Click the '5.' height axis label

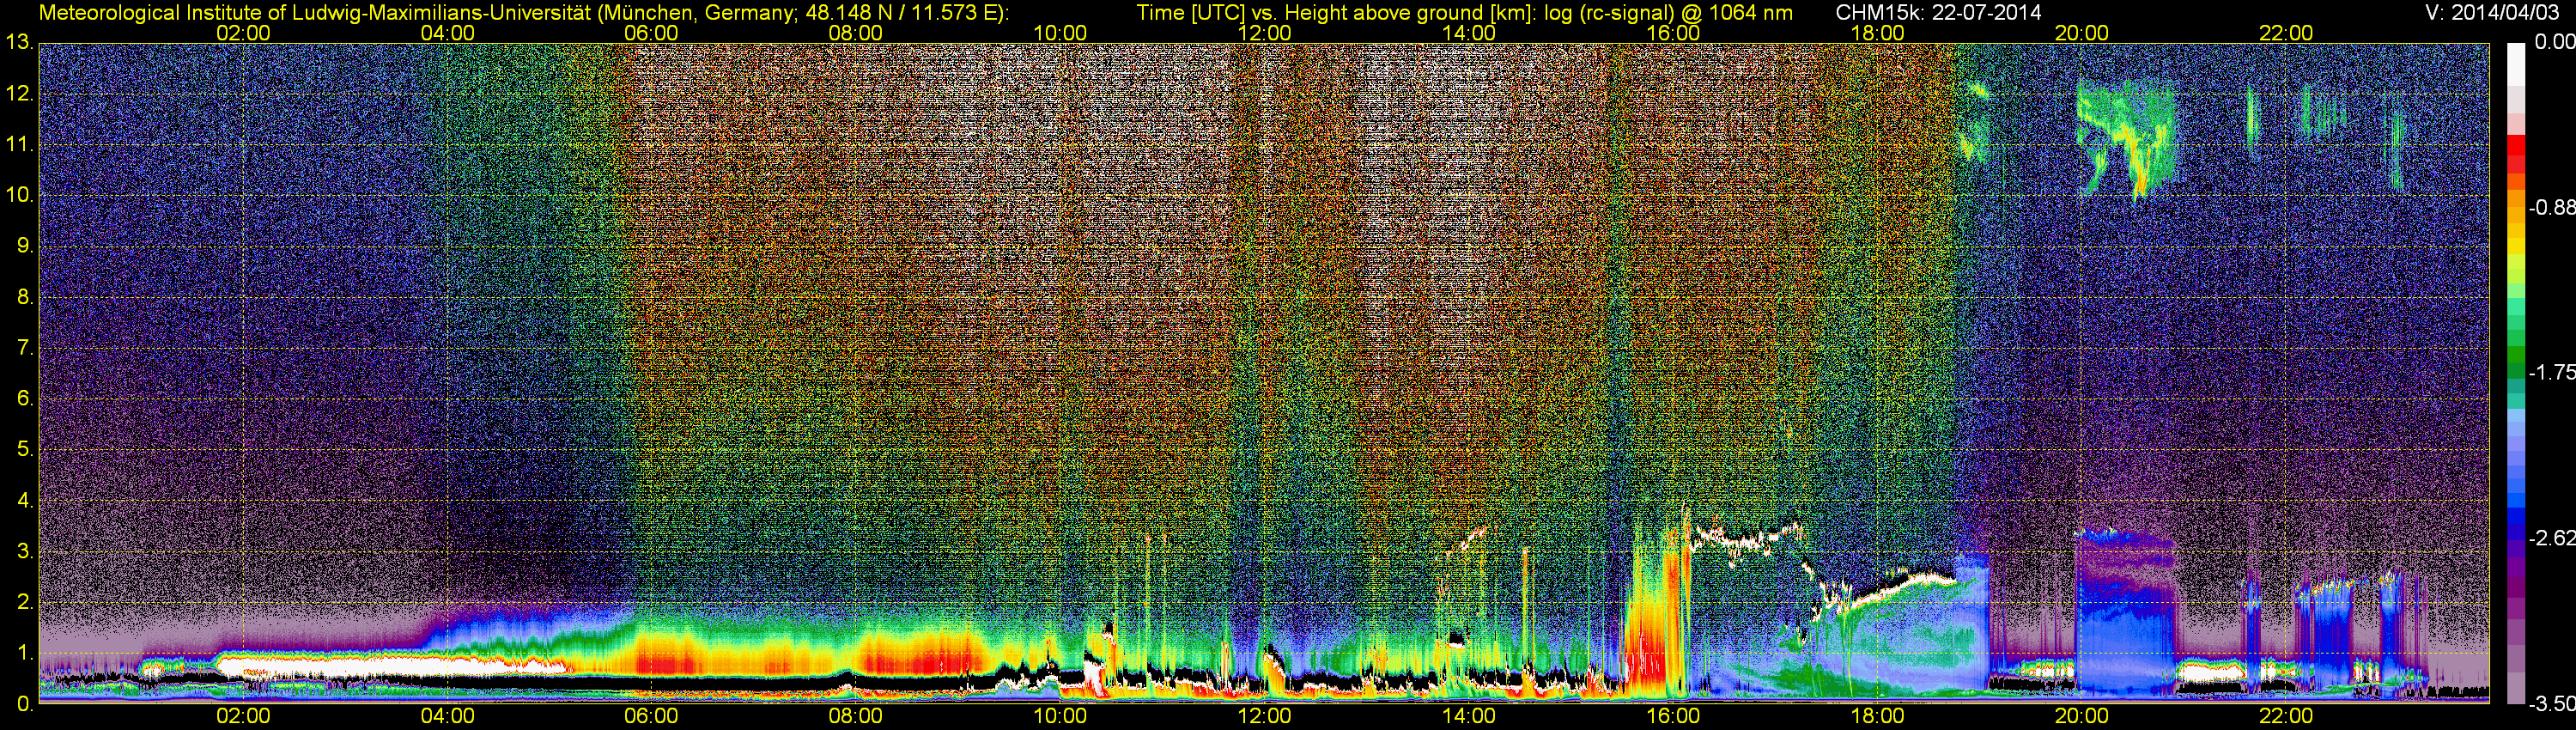25,450
